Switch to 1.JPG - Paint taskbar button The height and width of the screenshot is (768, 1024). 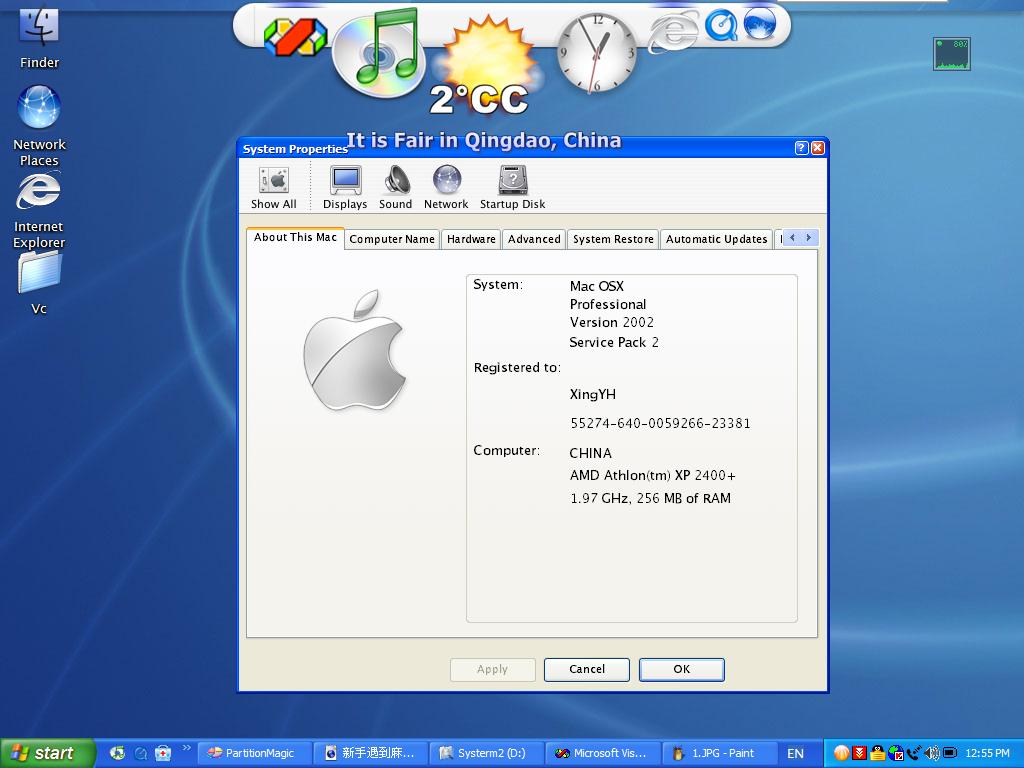point(718,753)
